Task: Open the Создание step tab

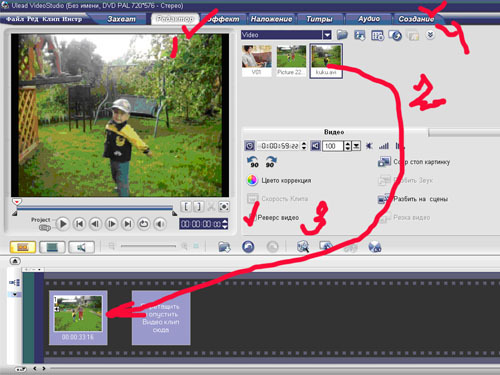Action: 416,19
